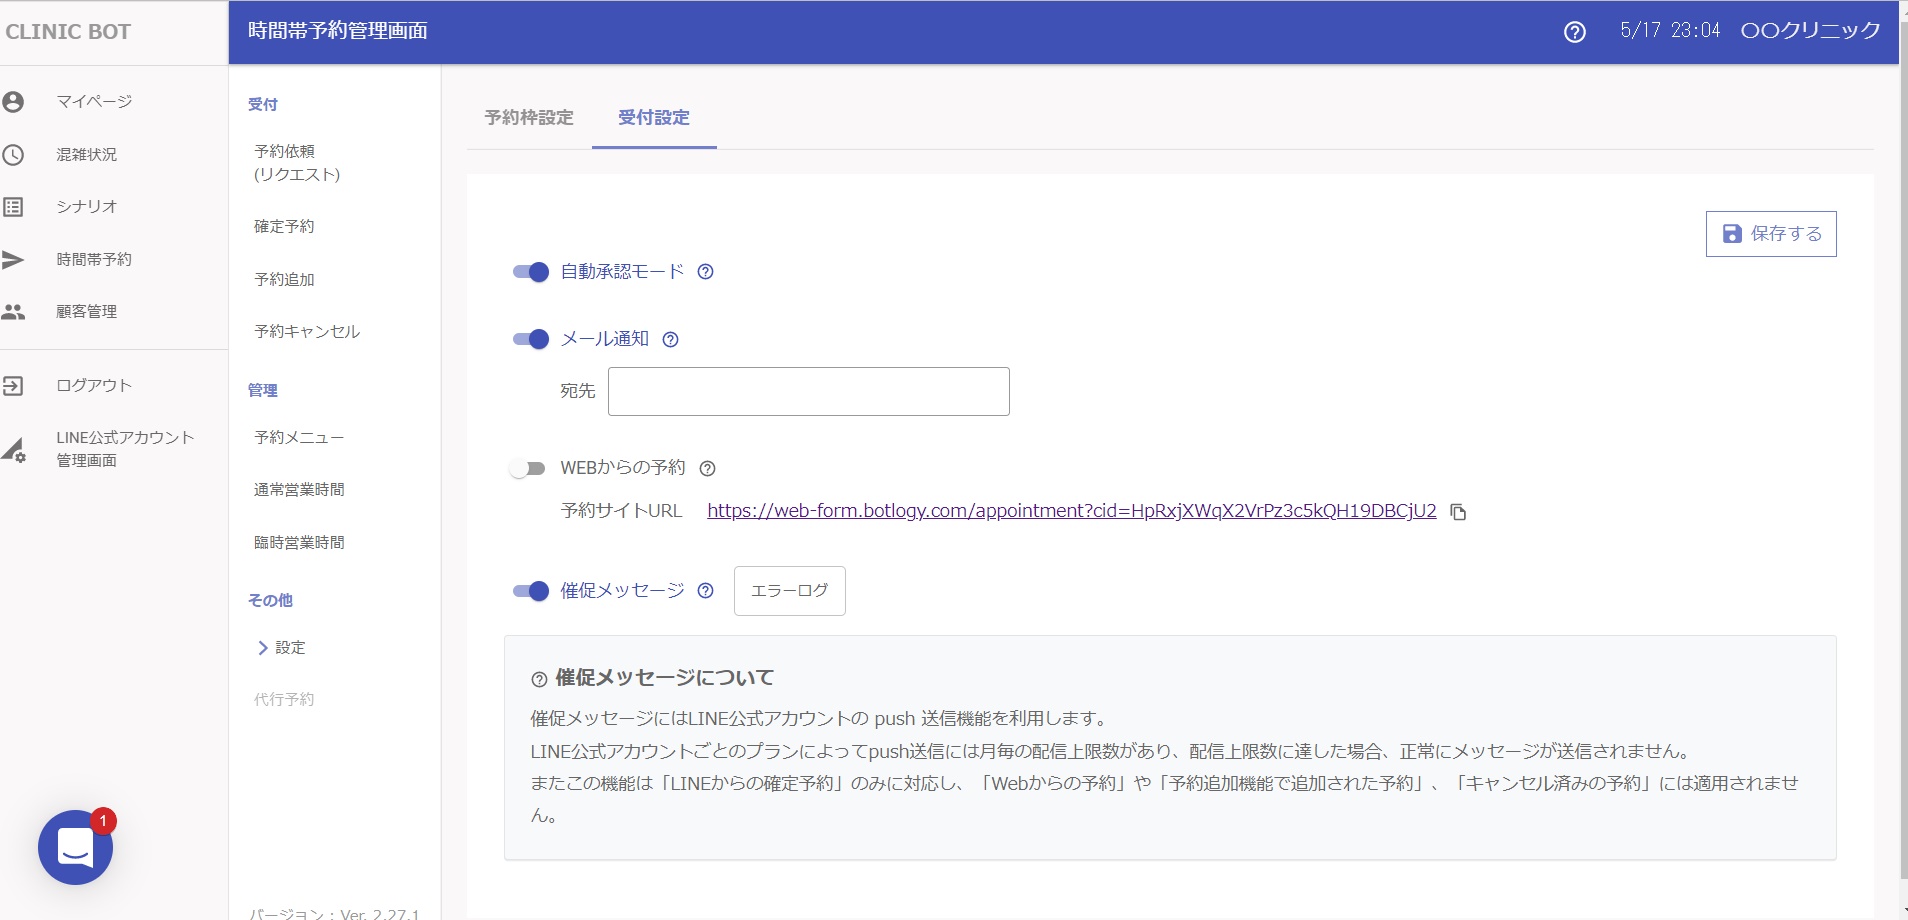Image resolution: width=1908 pixels, height=920 pixels.
Task: Turn off the メール通知 switch
Action: point(530,339)
